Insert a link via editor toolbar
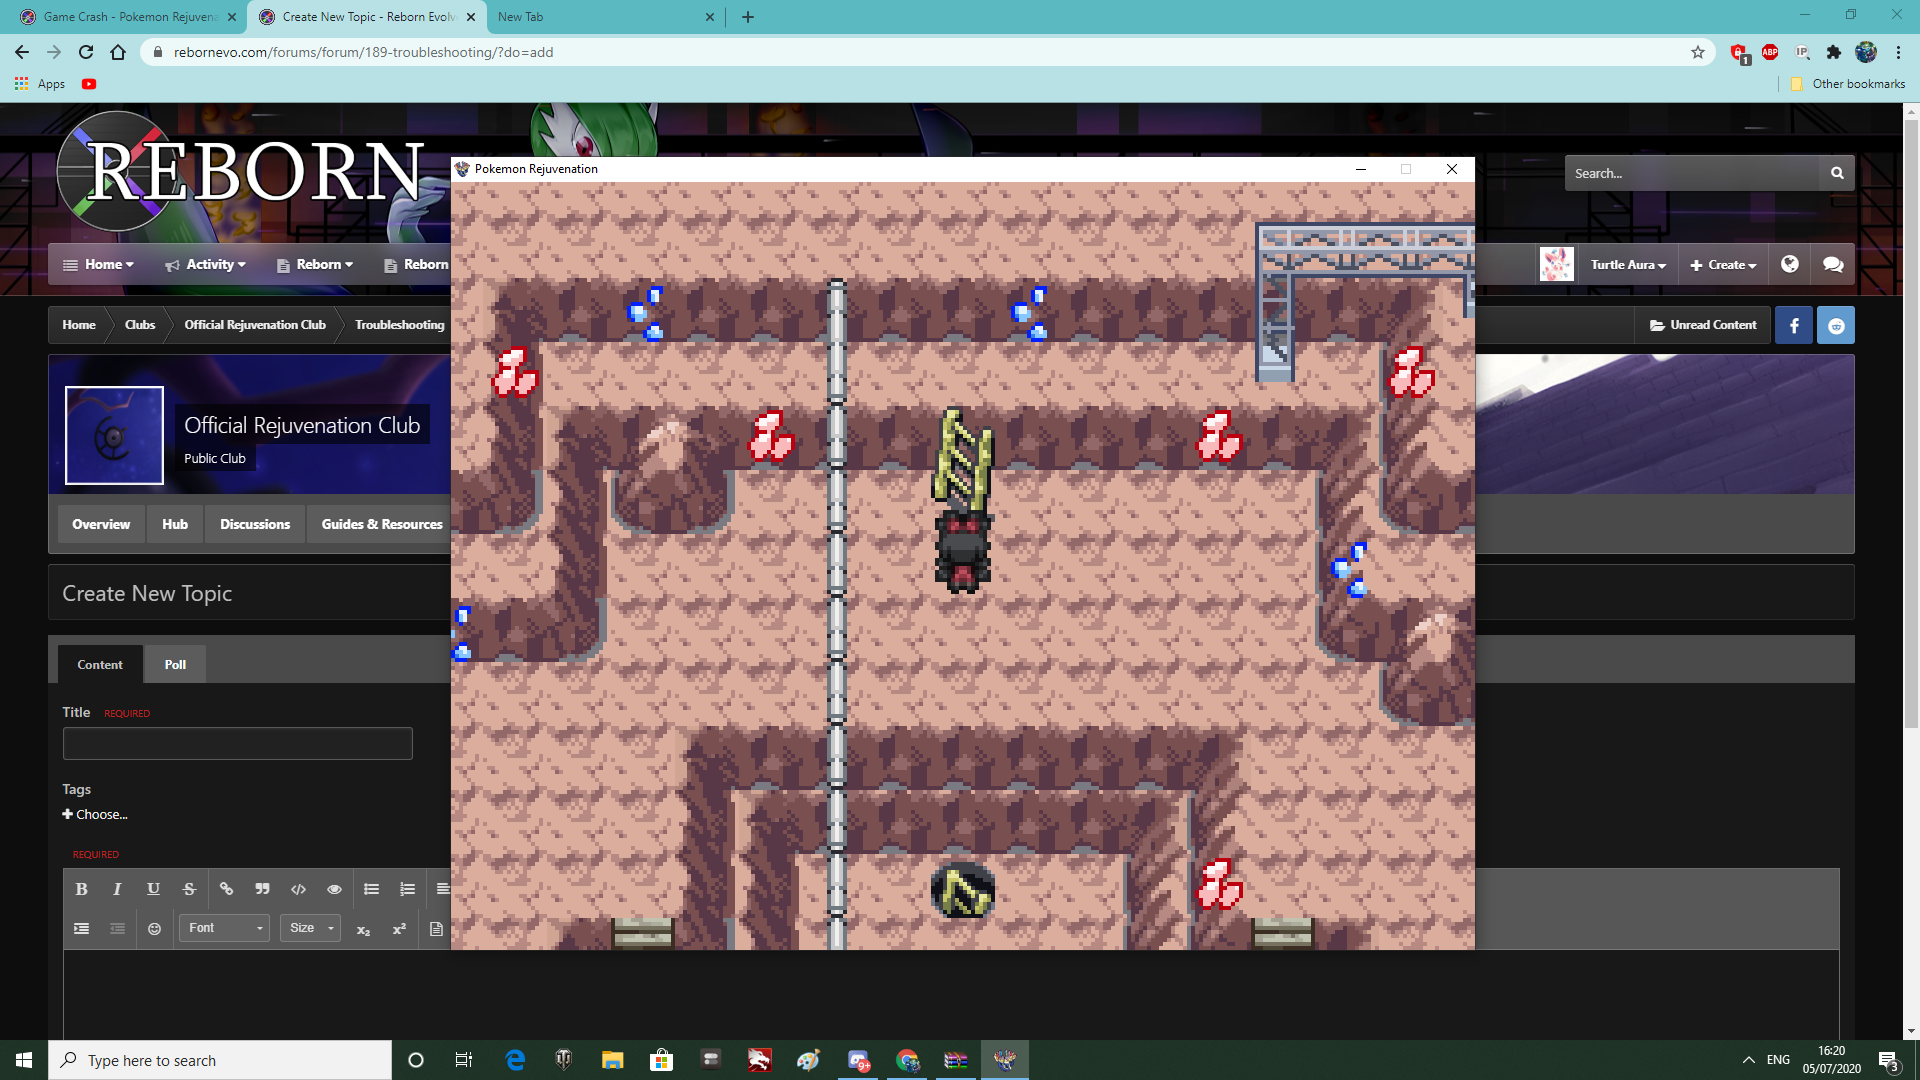This screenshot has width=1920, height=1080. (x=226, y=889)
